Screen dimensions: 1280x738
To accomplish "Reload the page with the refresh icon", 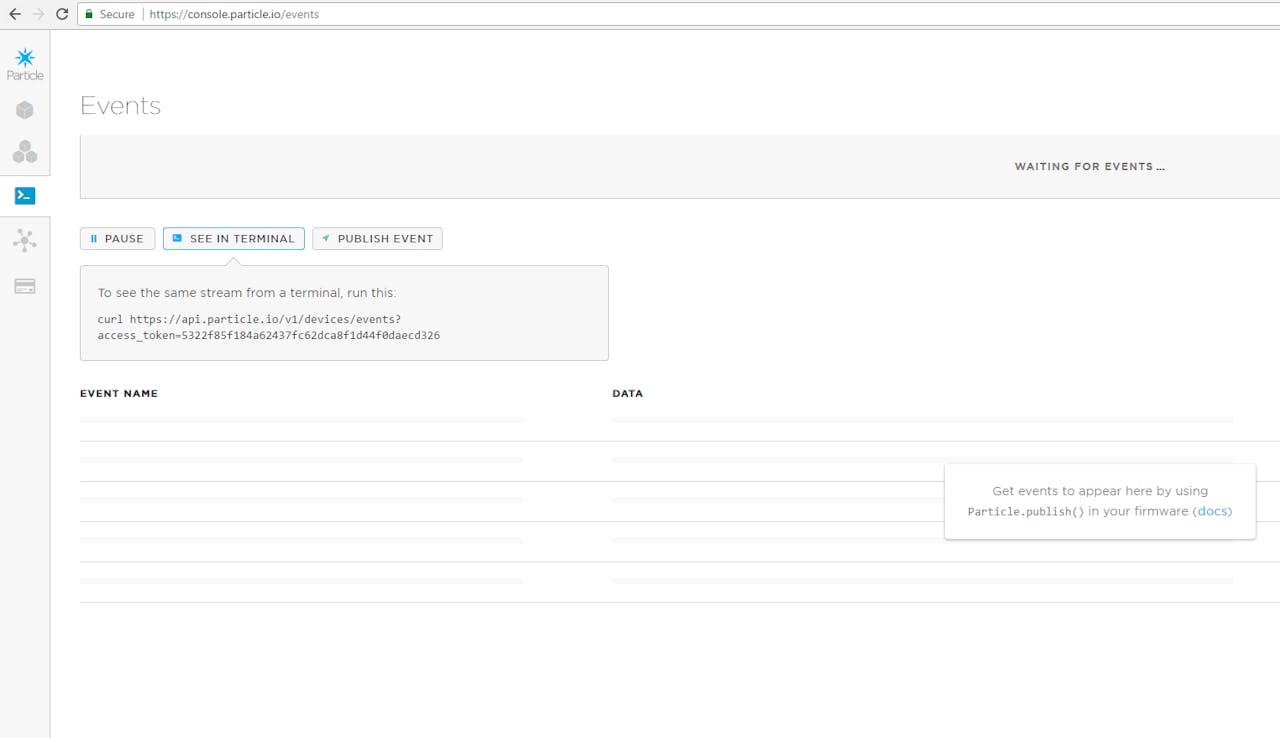I will tap(62, 14).
